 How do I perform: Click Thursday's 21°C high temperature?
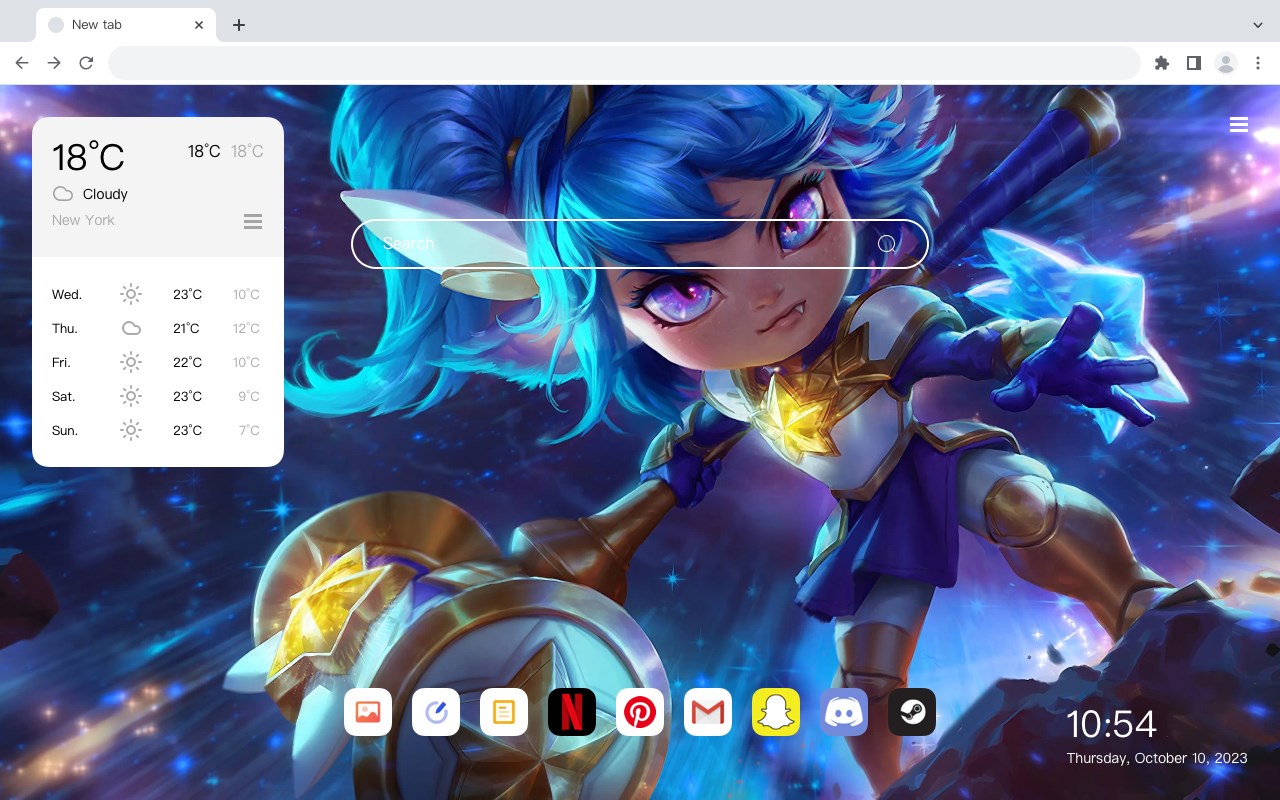tap(186, 329)
